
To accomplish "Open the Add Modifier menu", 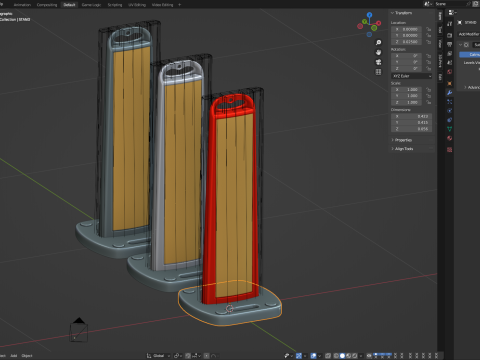I will (x=469, y=34).
